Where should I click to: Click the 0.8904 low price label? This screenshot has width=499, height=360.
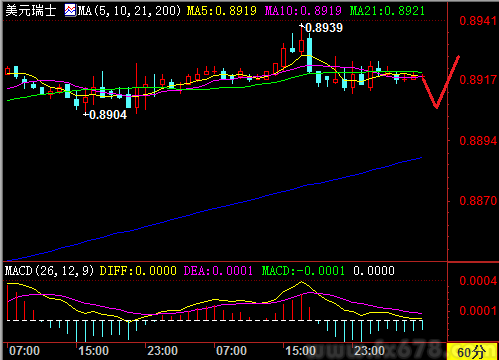pos(108,115)
